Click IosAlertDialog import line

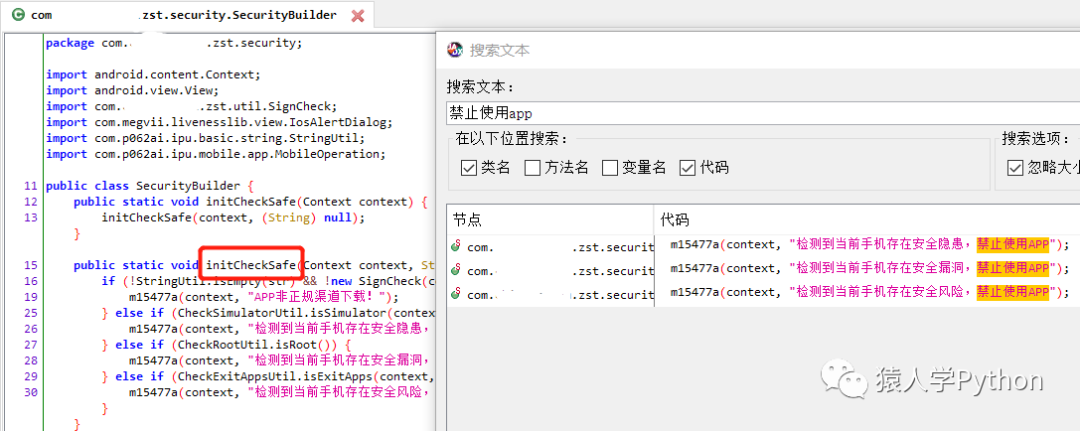tap(219, 123)
